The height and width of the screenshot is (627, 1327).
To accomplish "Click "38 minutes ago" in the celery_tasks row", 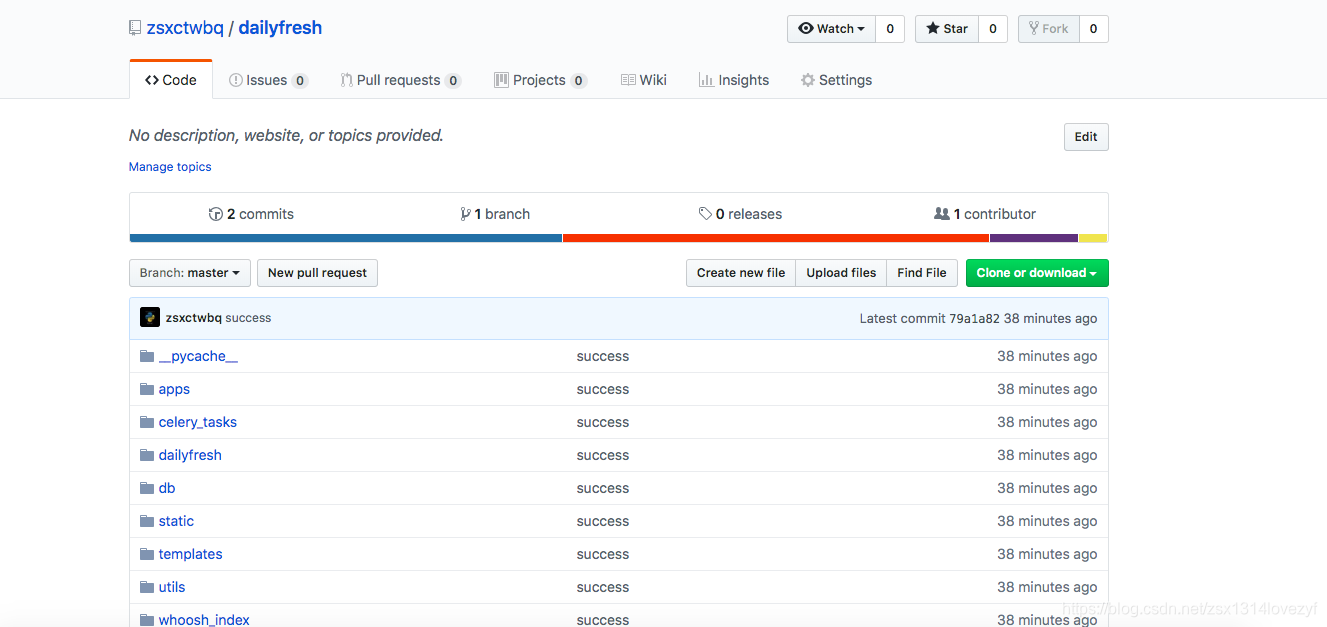I will pyautogui.click(x=1047, y=422).
